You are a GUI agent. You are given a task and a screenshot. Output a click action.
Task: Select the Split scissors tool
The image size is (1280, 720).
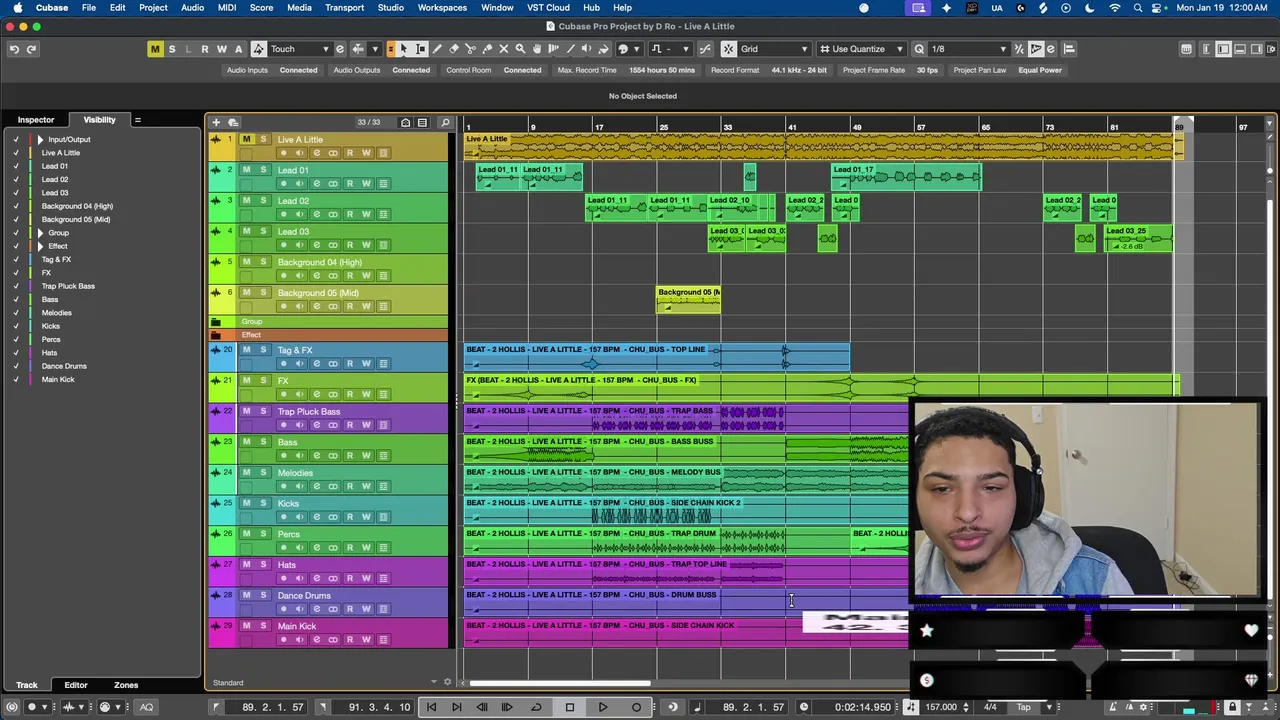(470, 49)
